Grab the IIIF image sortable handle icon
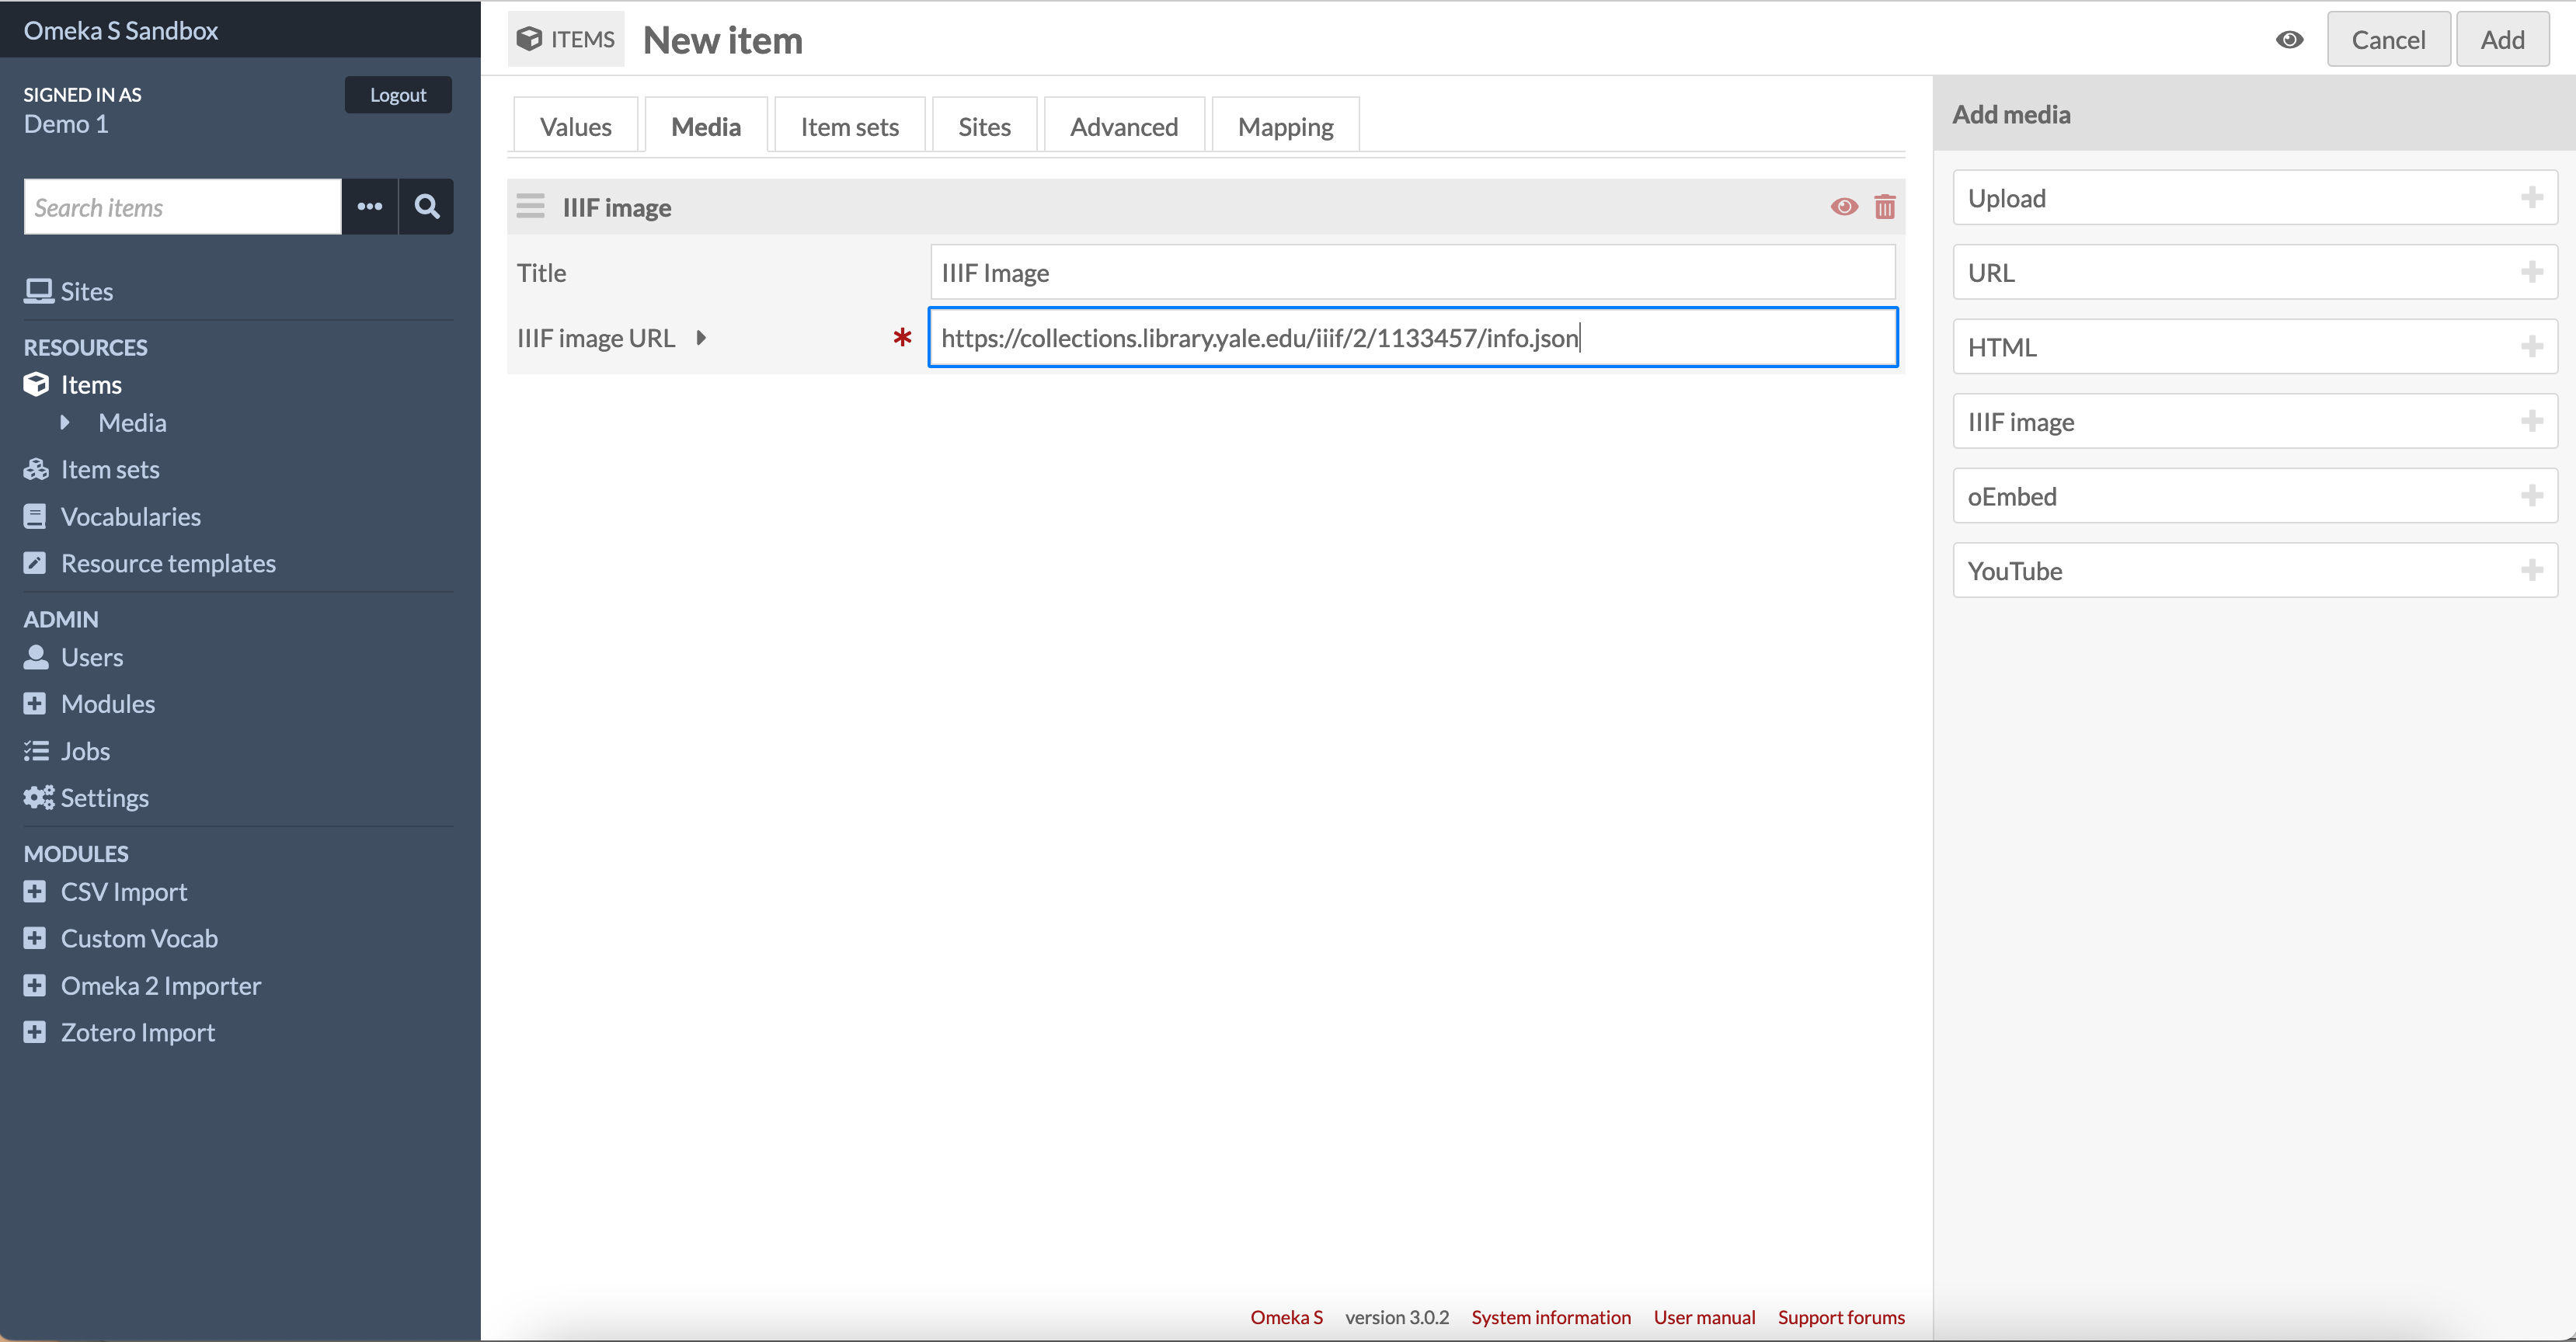 (x=530, y=206)
